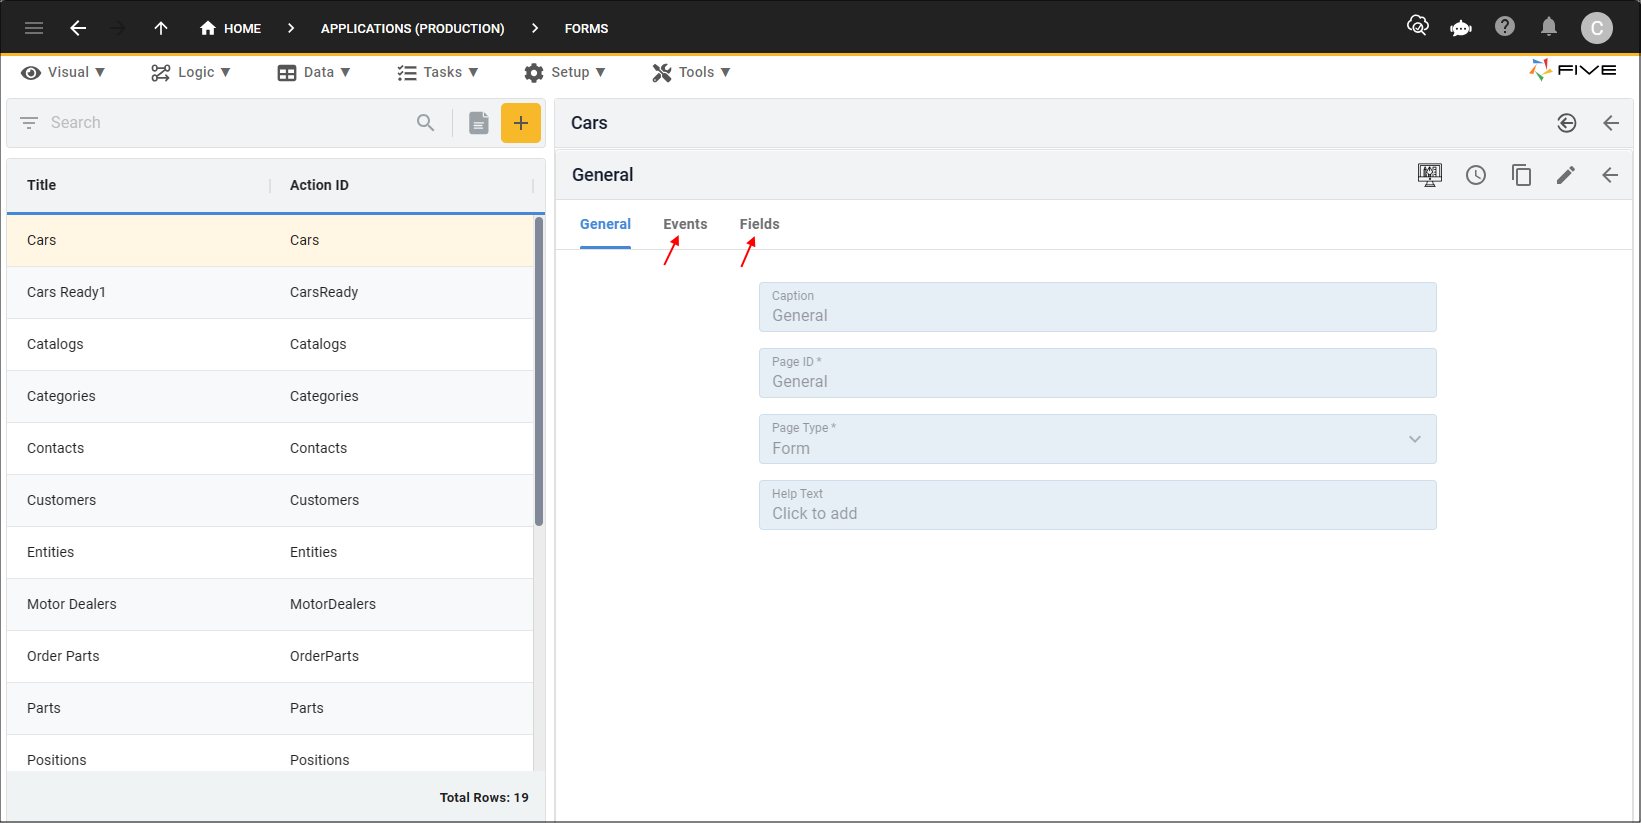Expand the Setup menu
This screenshot has width=1641, height=823.
click(565, 72)
